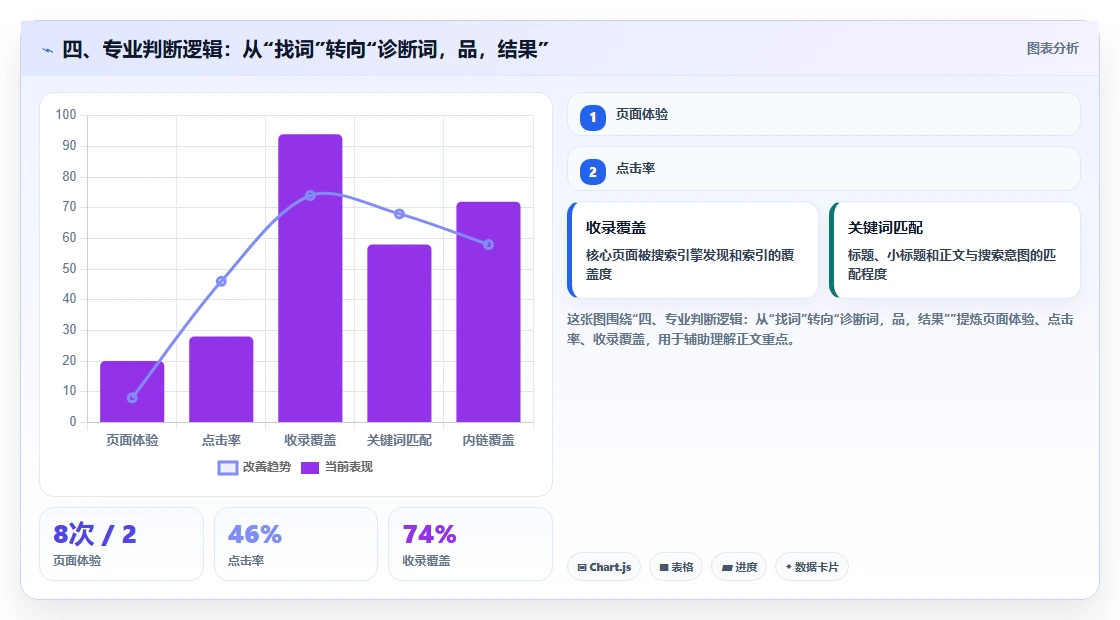Click the x-axis label 内链覆盖
This screenshot has width=1120, height=620.
pos(489,441)
